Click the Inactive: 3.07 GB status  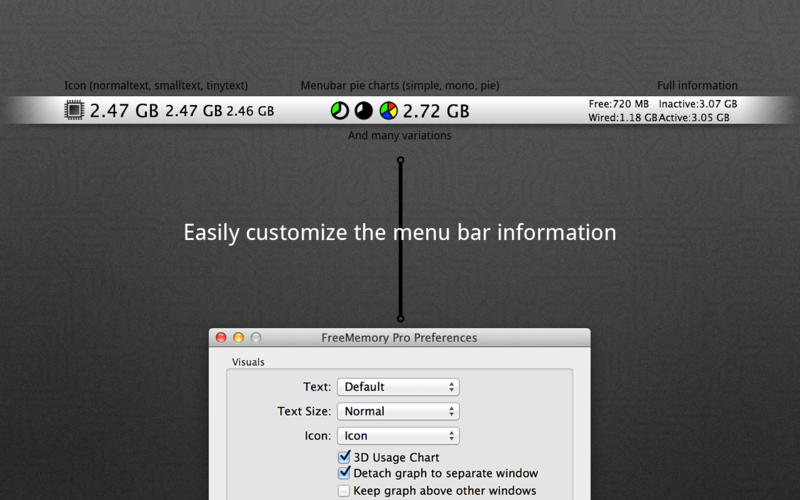tap(697, 104)
